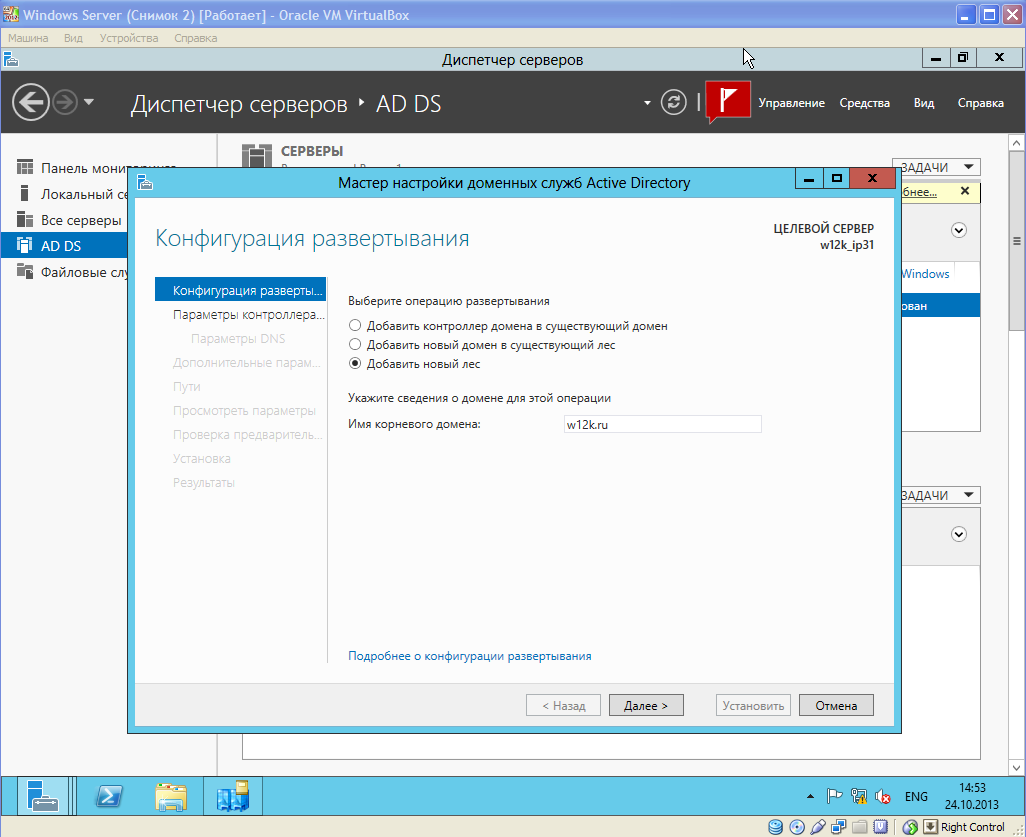Click the AD DS sidebar icon
Screen dimensions: 1026x837
[25, 245]
